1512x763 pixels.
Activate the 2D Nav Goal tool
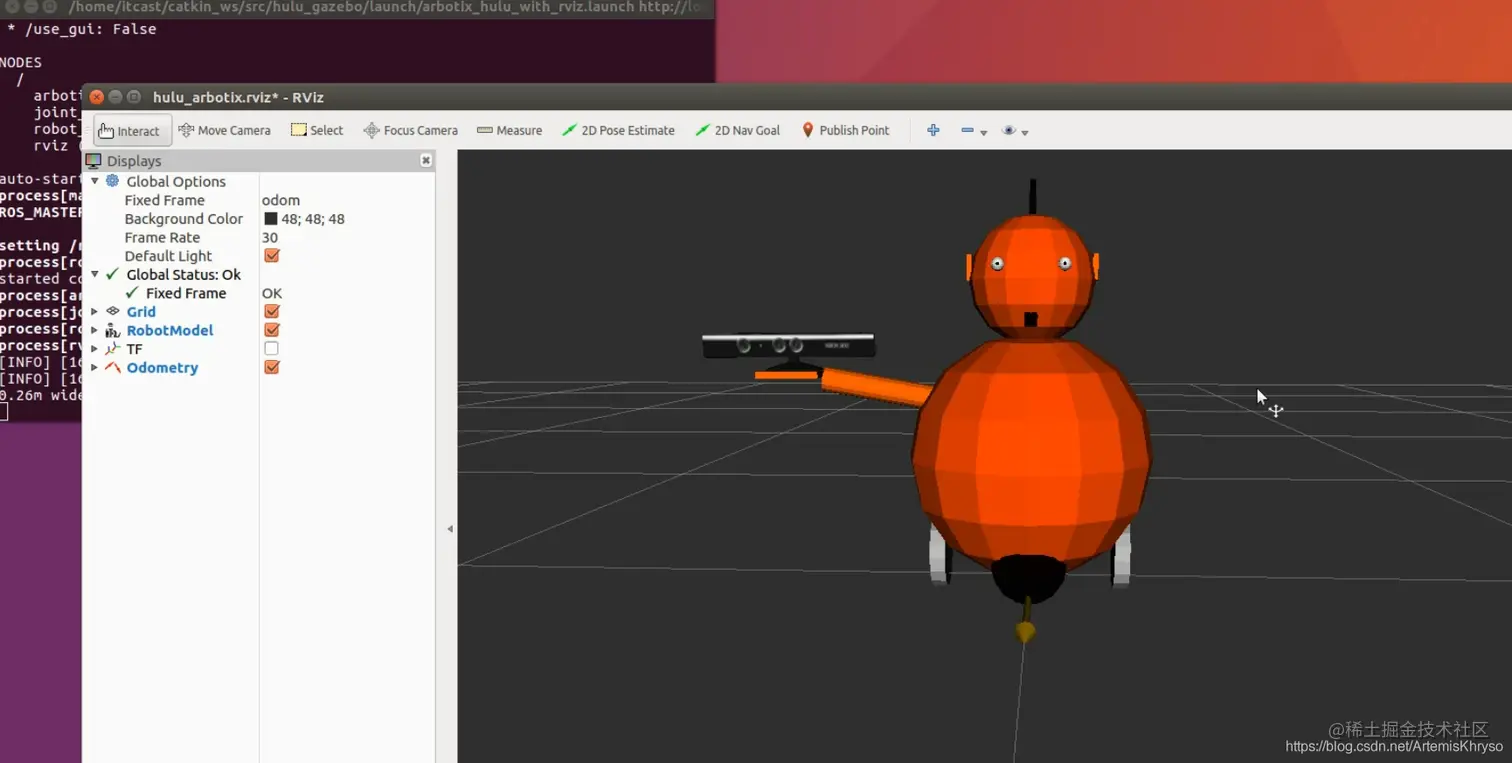[x=737, y=130]
